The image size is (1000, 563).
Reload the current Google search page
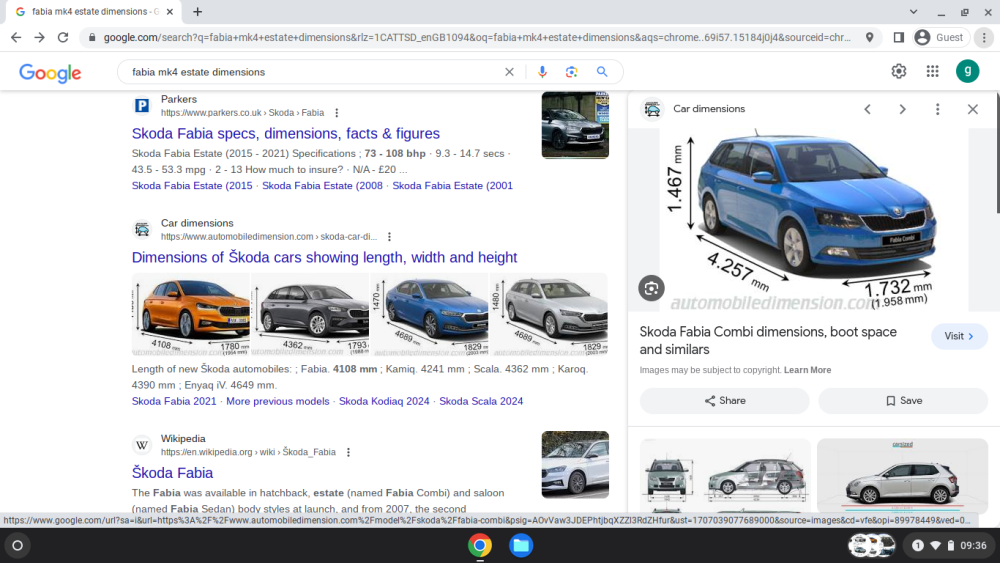62,38
